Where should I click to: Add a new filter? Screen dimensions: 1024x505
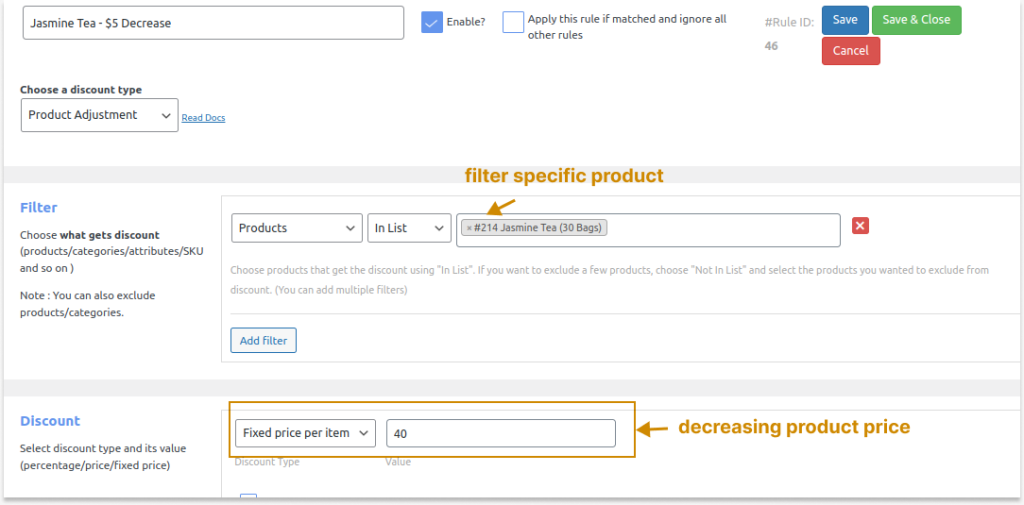click(x=263, y=341)
